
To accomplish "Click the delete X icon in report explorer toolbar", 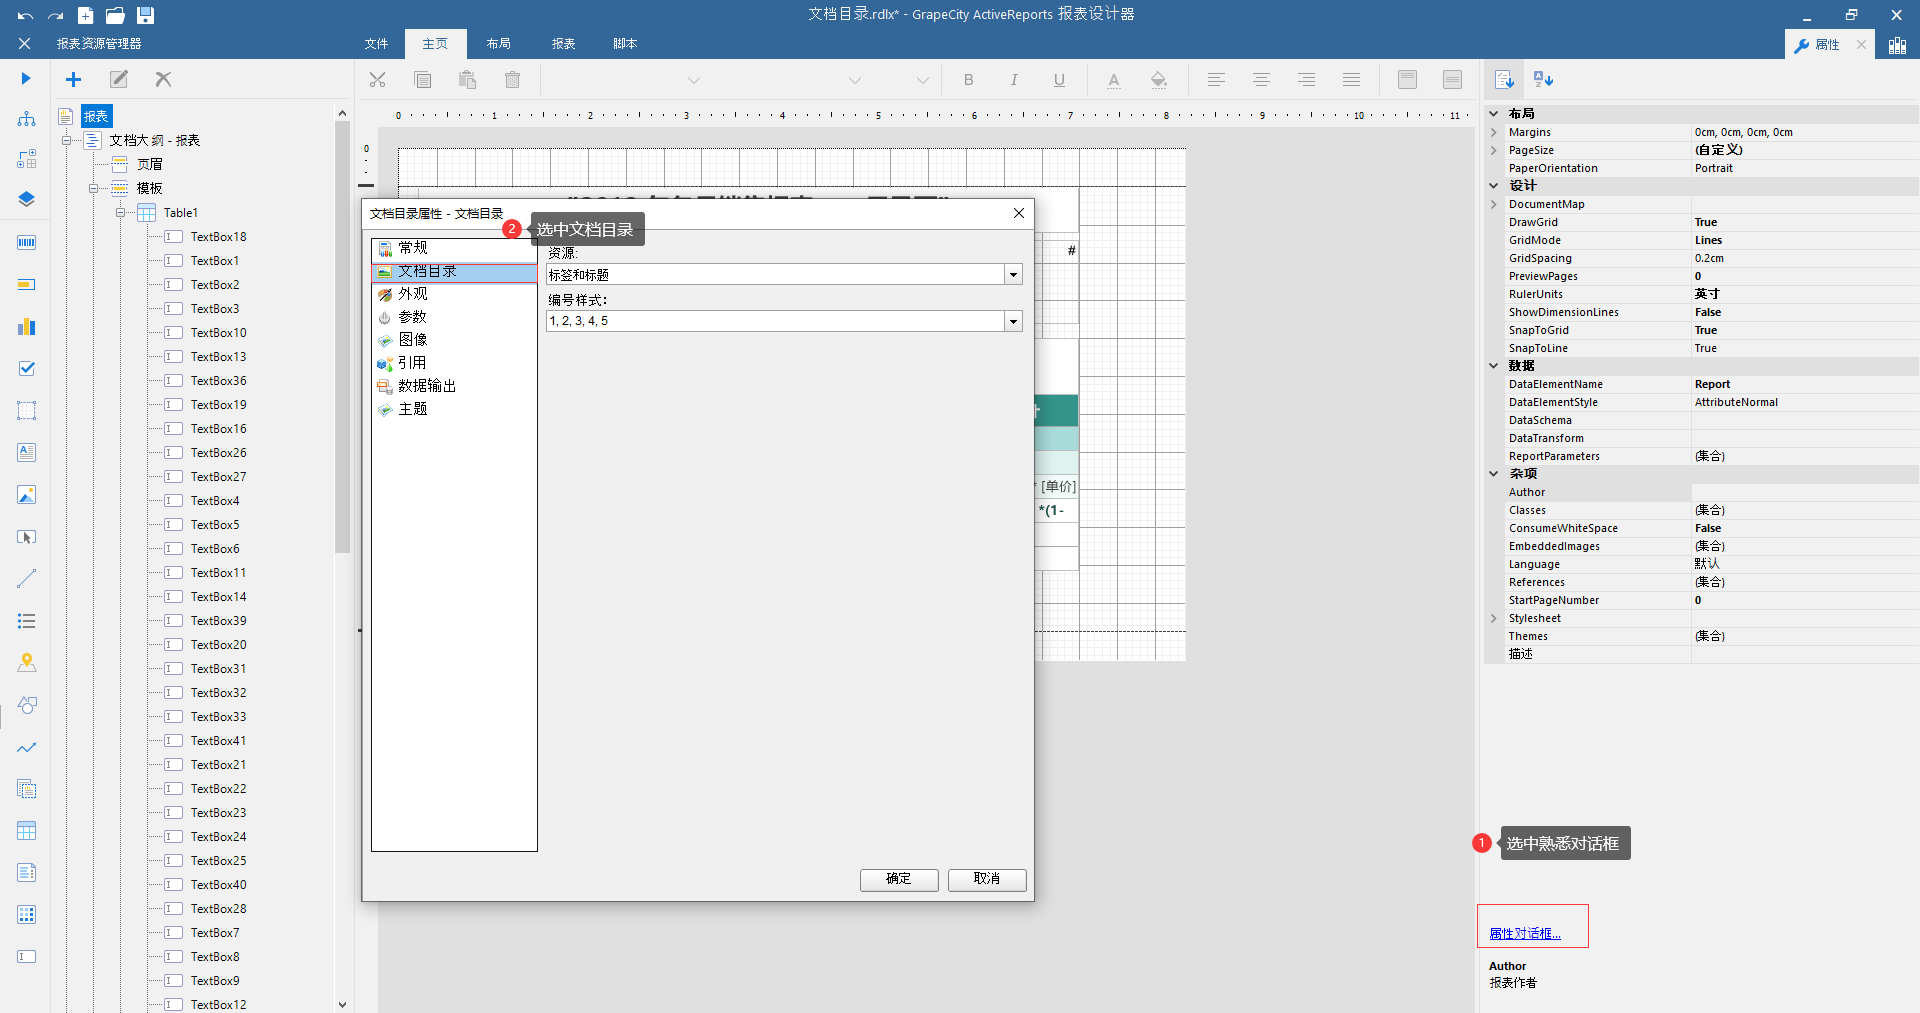I will pyautogui.click(x=163, y=79).
